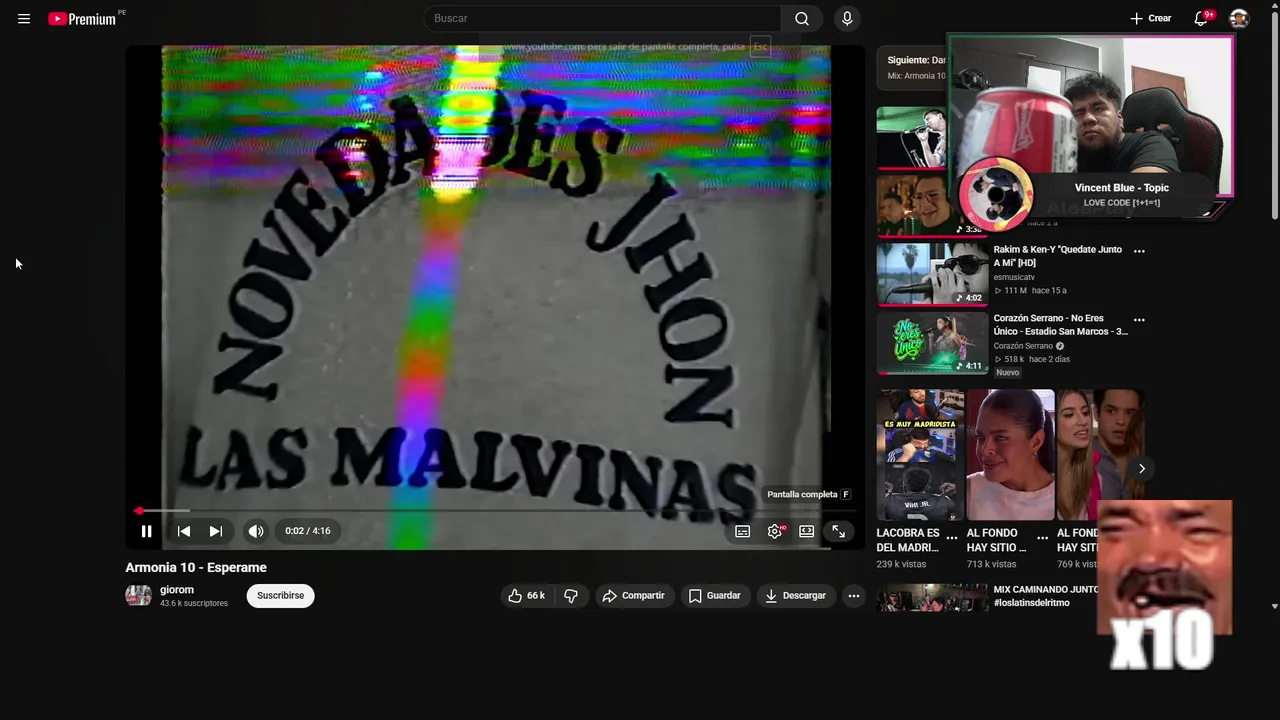Like the video (66 k)
Viewport: 1280px width, 720px height.
(x=526, y=595)
